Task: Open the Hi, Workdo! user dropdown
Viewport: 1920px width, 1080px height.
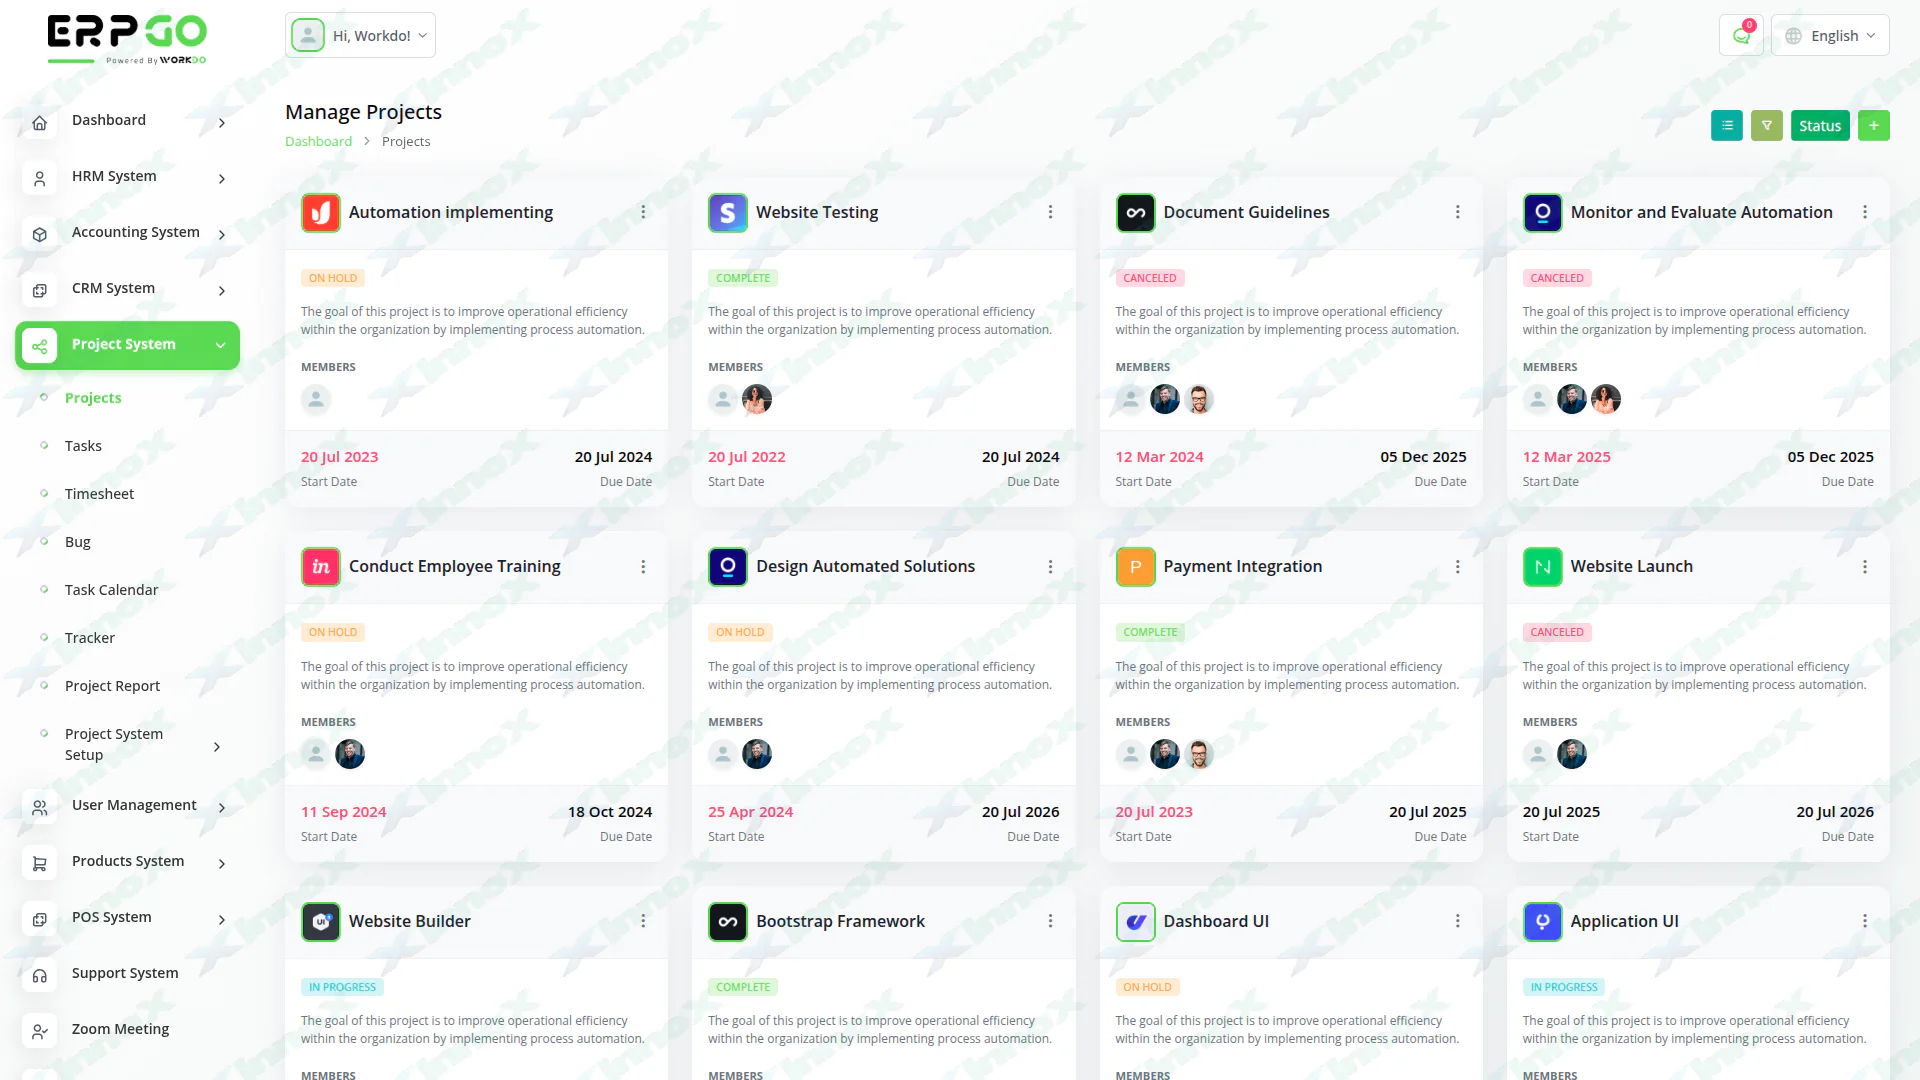Action: (361, 36)
